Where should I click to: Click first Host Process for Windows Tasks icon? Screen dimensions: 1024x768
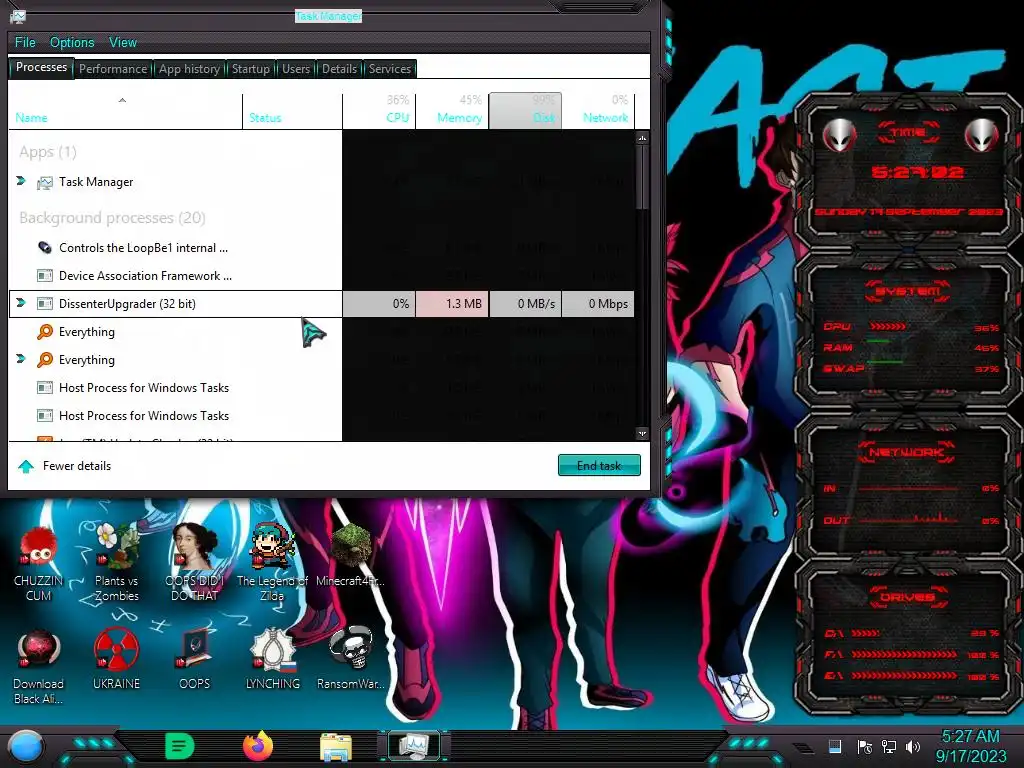(x=45, y=388)
